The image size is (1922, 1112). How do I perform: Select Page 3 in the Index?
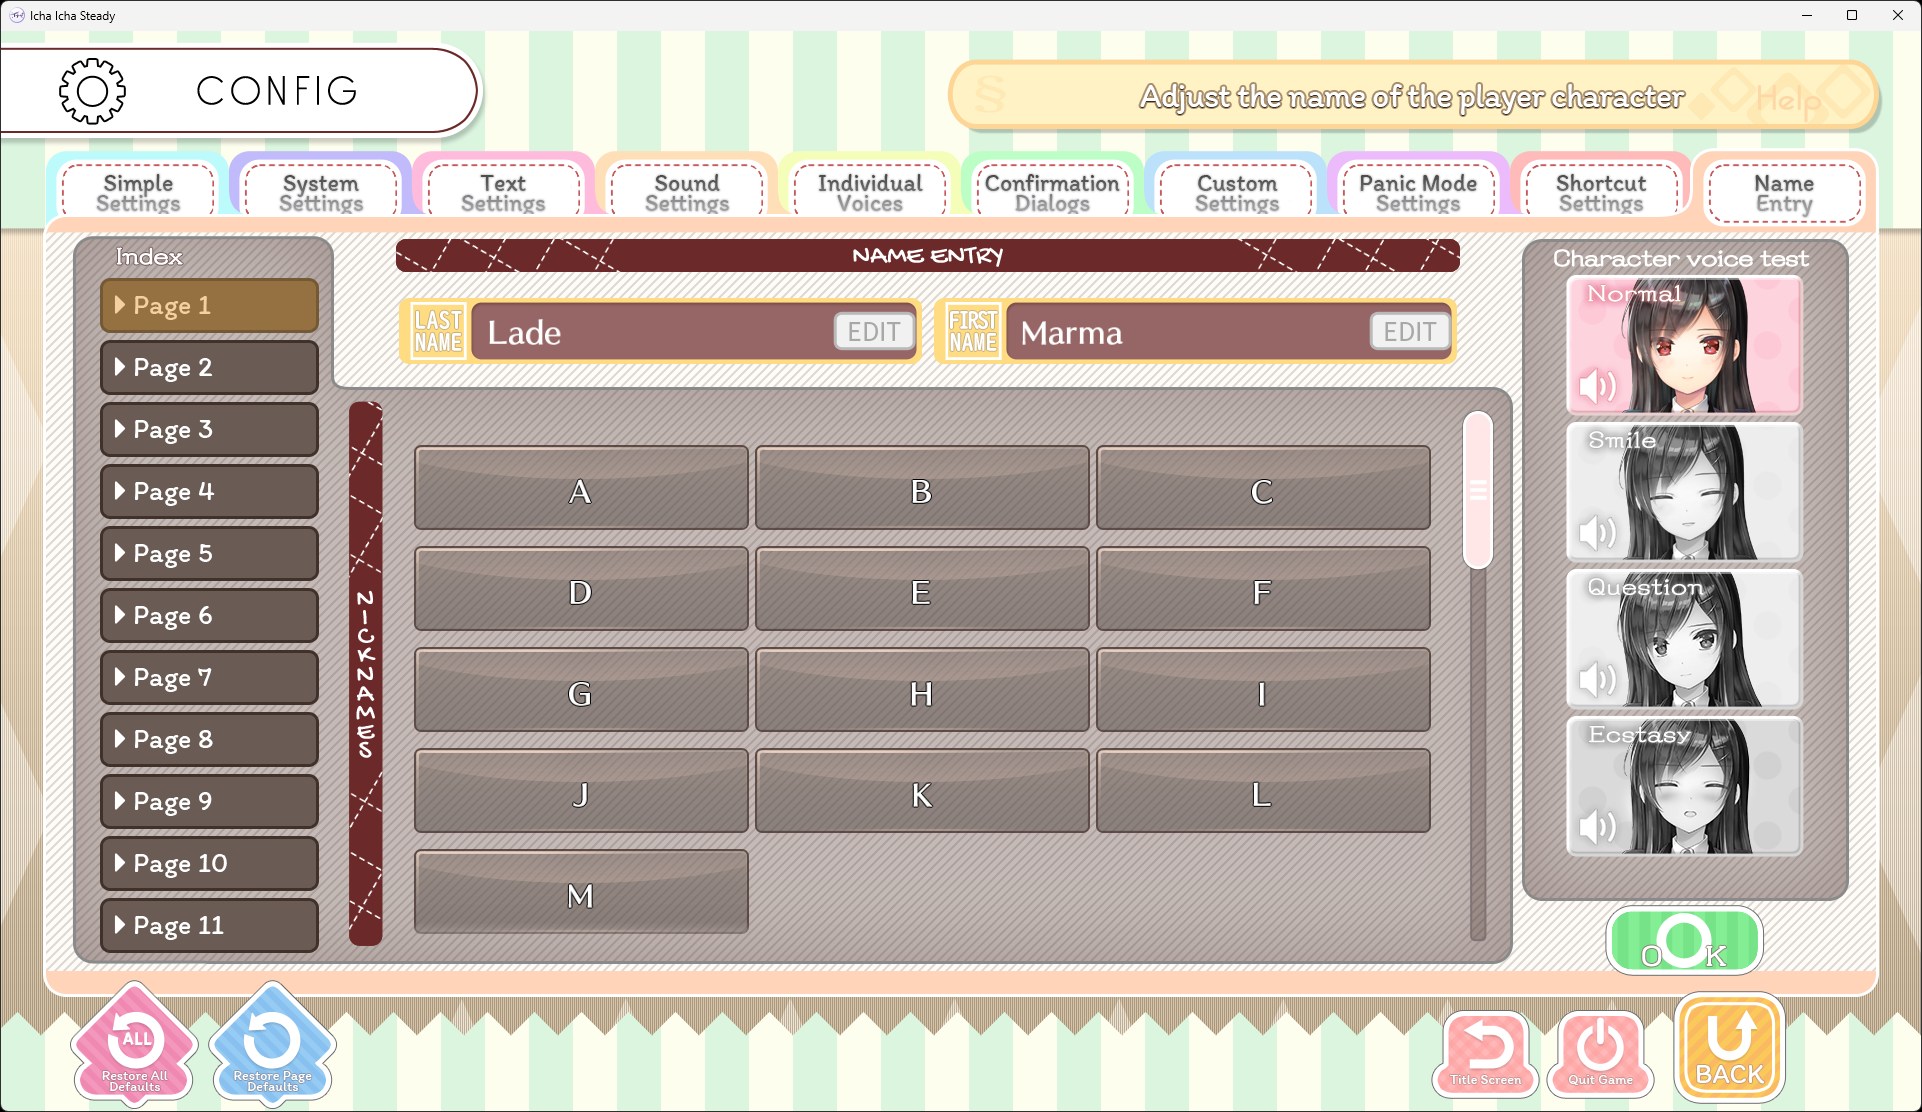pos(209,430)
